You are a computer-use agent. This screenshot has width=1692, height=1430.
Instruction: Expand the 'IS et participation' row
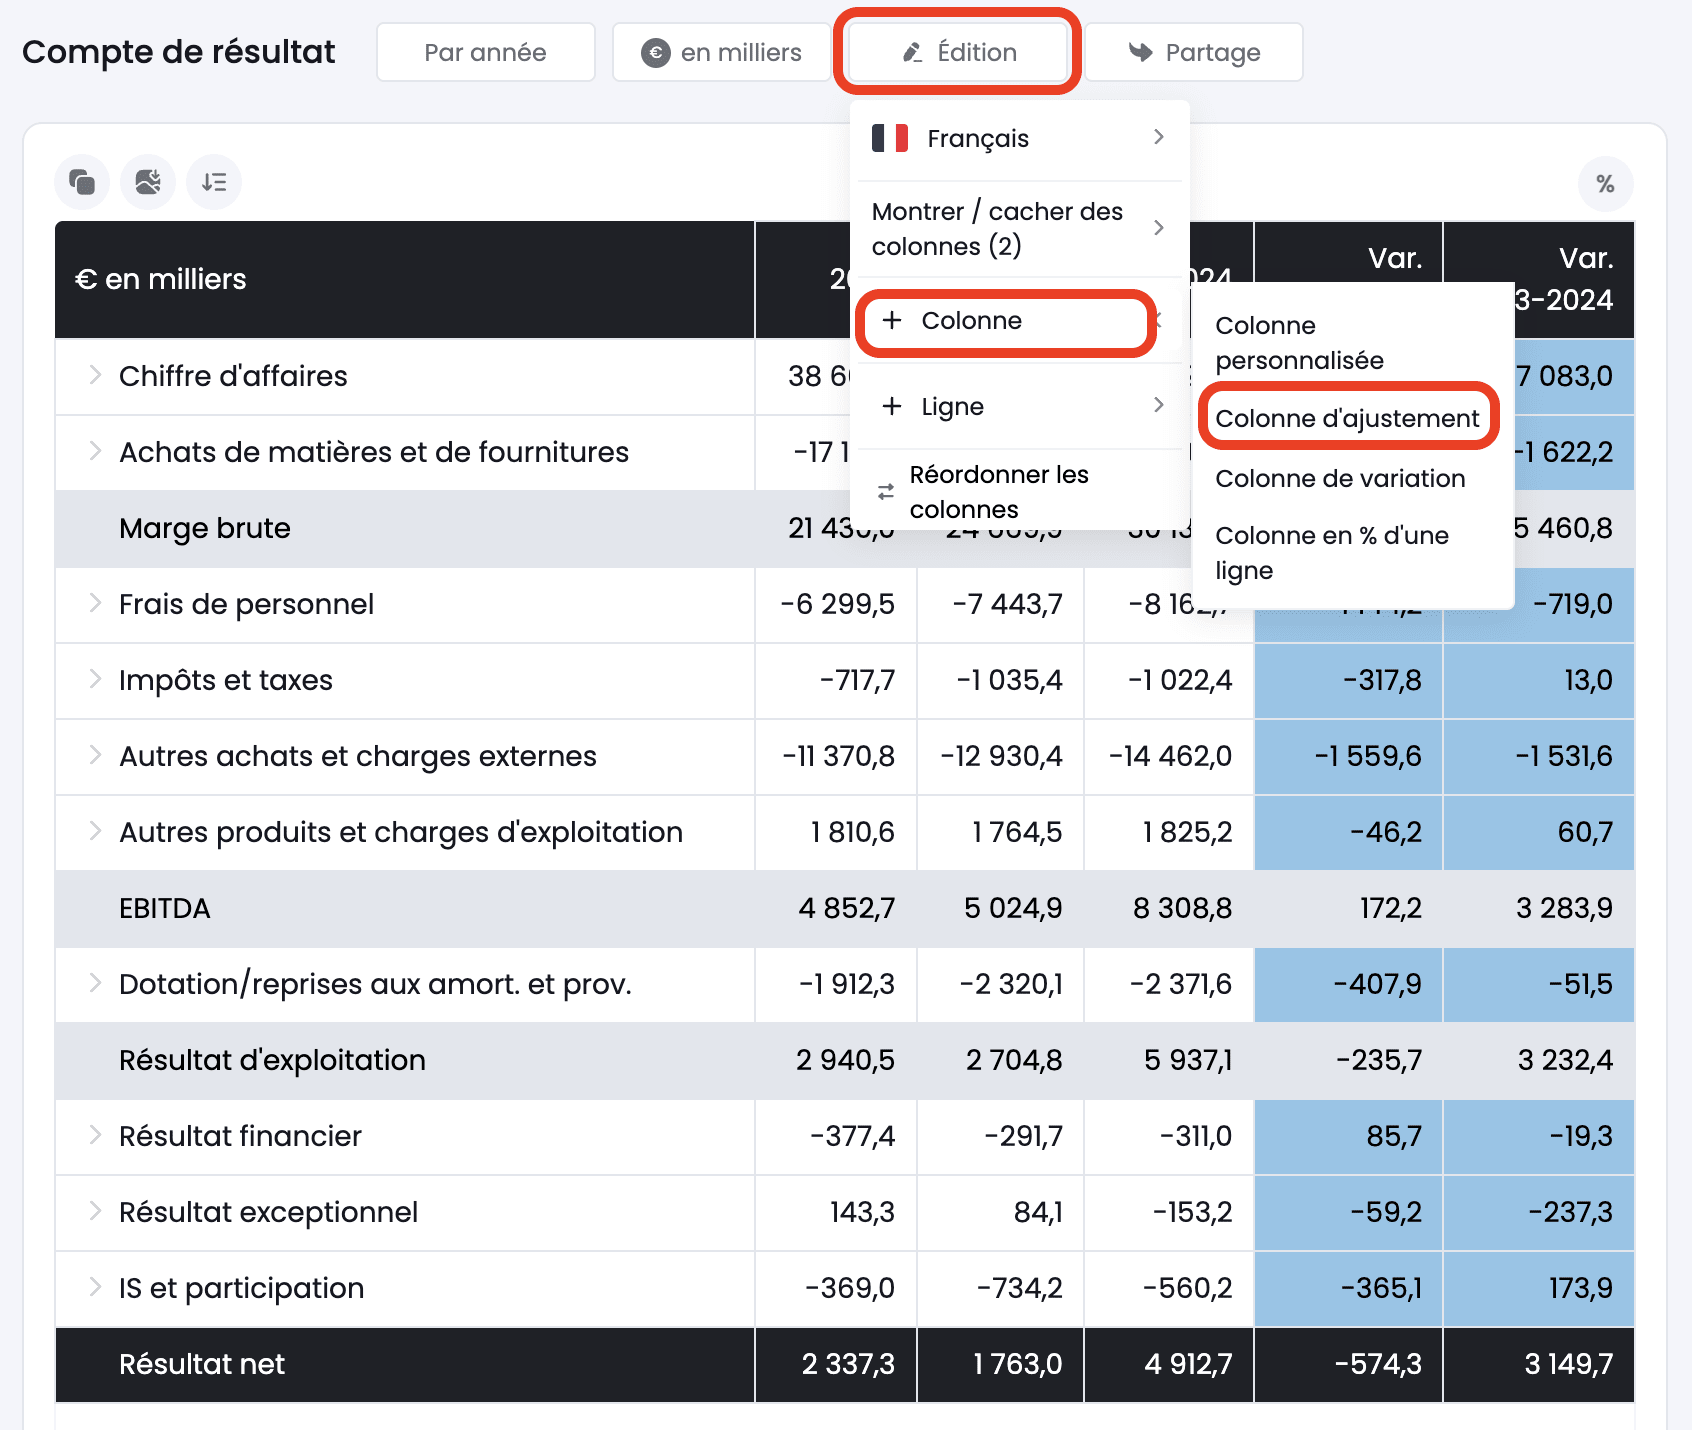pos(95,1287)
